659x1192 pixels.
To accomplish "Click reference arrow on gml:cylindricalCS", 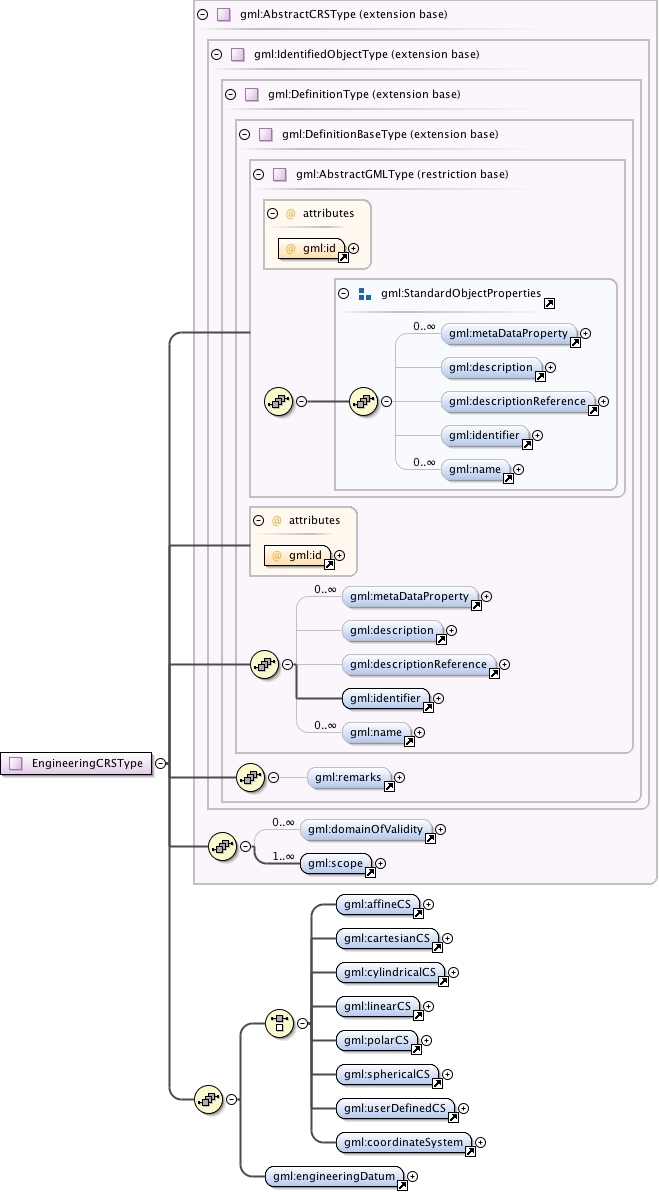I will click(443, 981).
